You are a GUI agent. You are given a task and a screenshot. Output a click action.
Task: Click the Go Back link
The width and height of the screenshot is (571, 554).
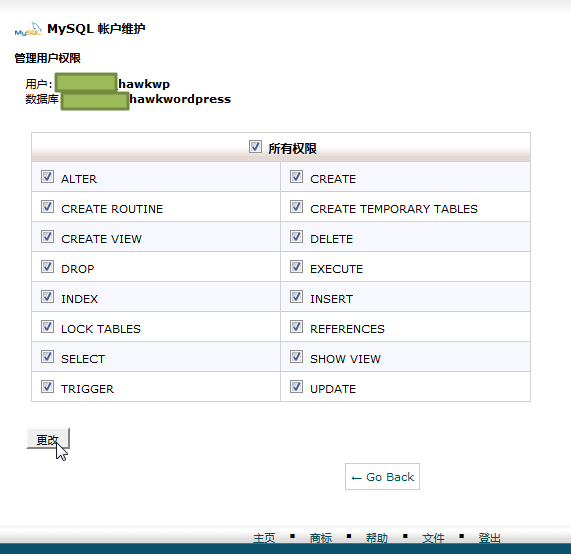[x=382, y=476]
